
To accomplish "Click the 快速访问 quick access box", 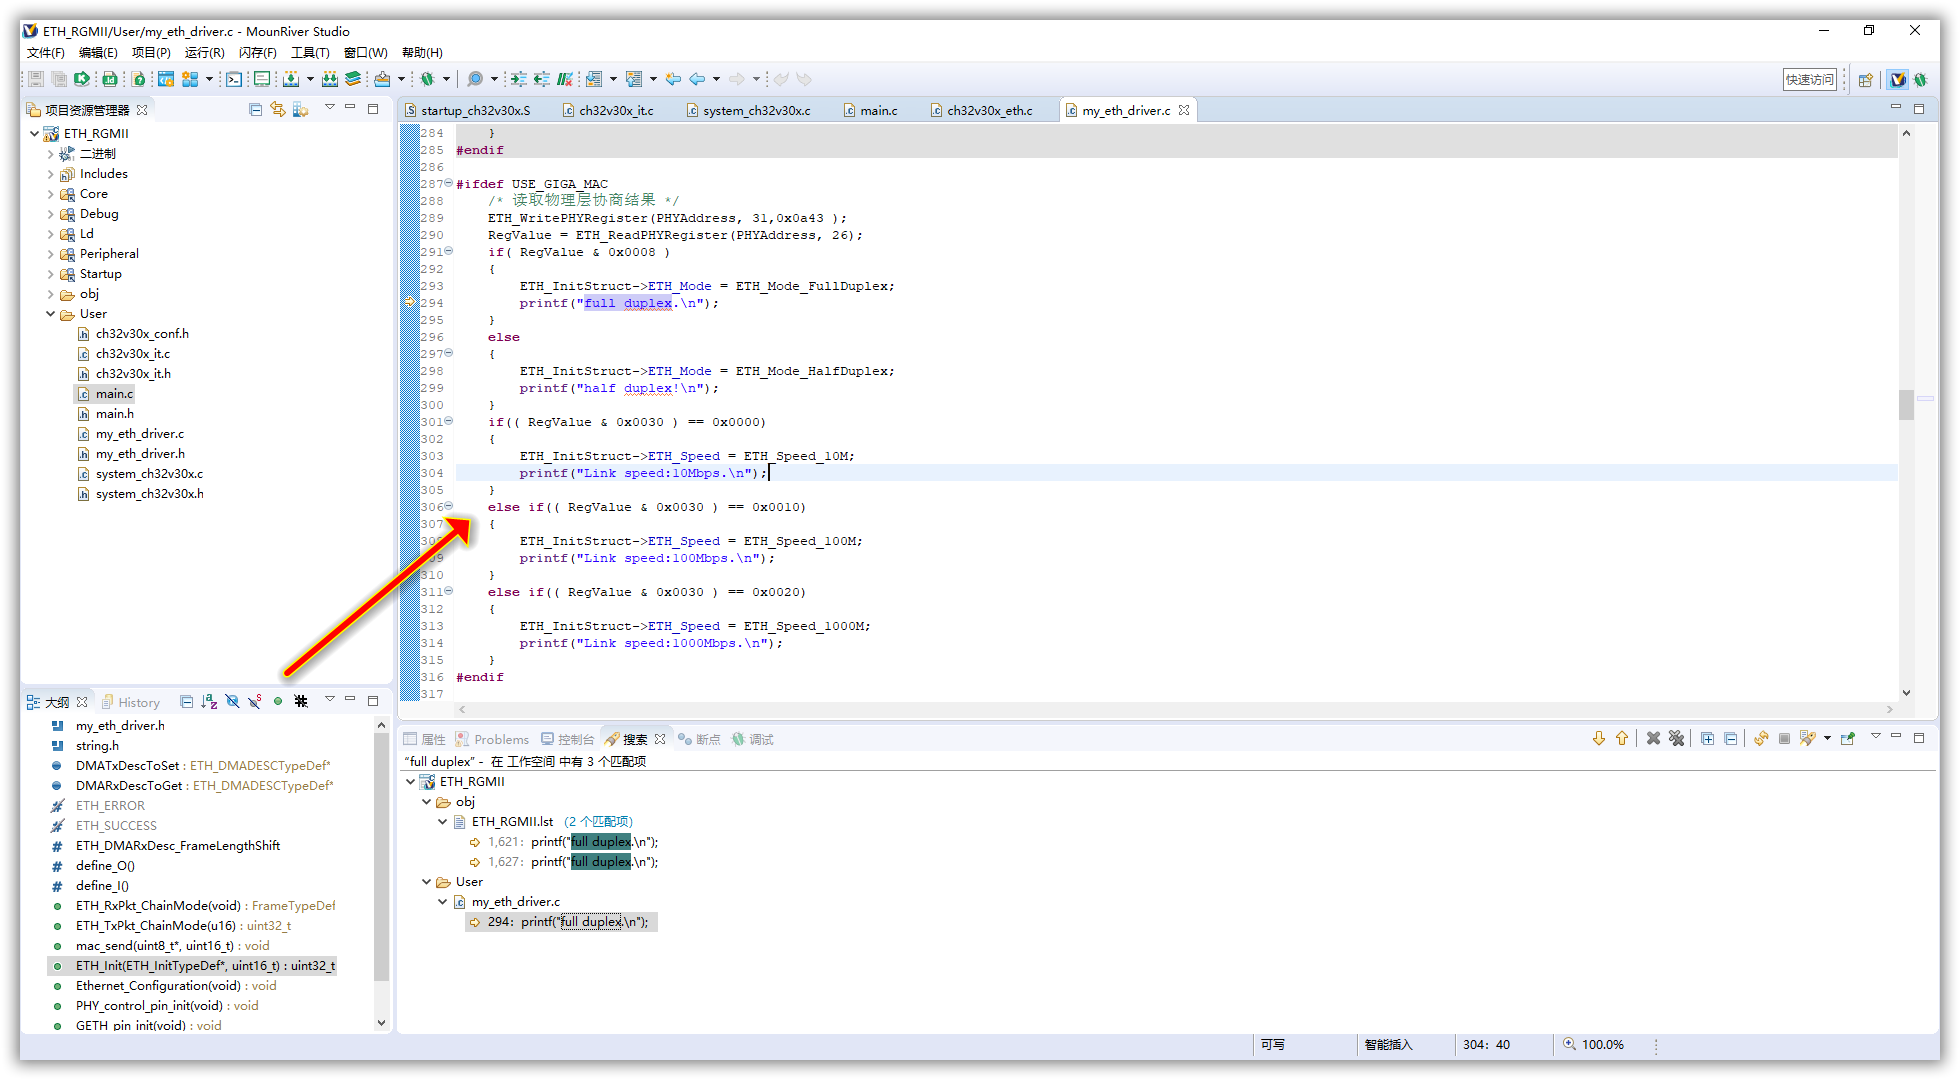I will pyautogui.click(x=1810, y=80).
